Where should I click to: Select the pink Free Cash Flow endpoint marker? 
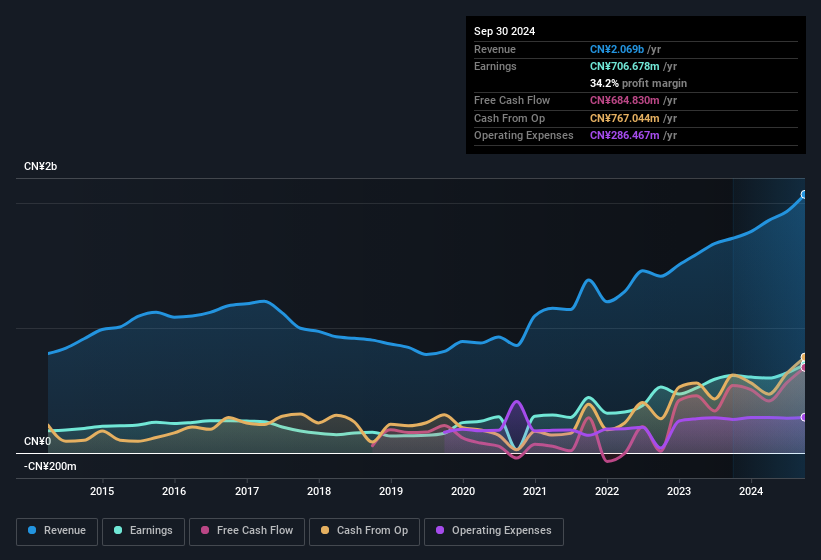804,367
